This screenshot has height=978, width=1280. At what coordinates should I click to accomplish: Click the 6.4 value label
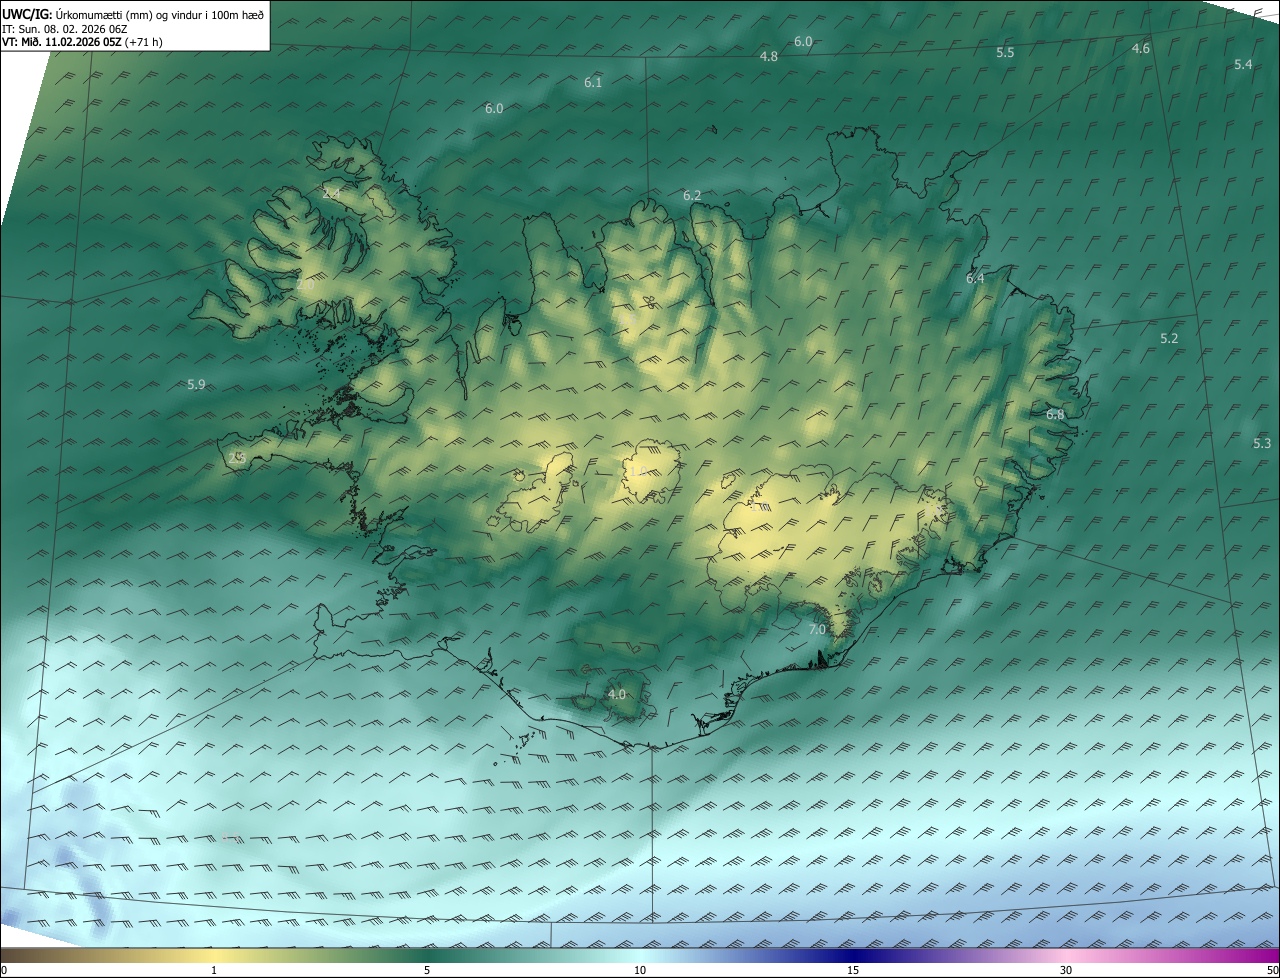pos(975,279)
